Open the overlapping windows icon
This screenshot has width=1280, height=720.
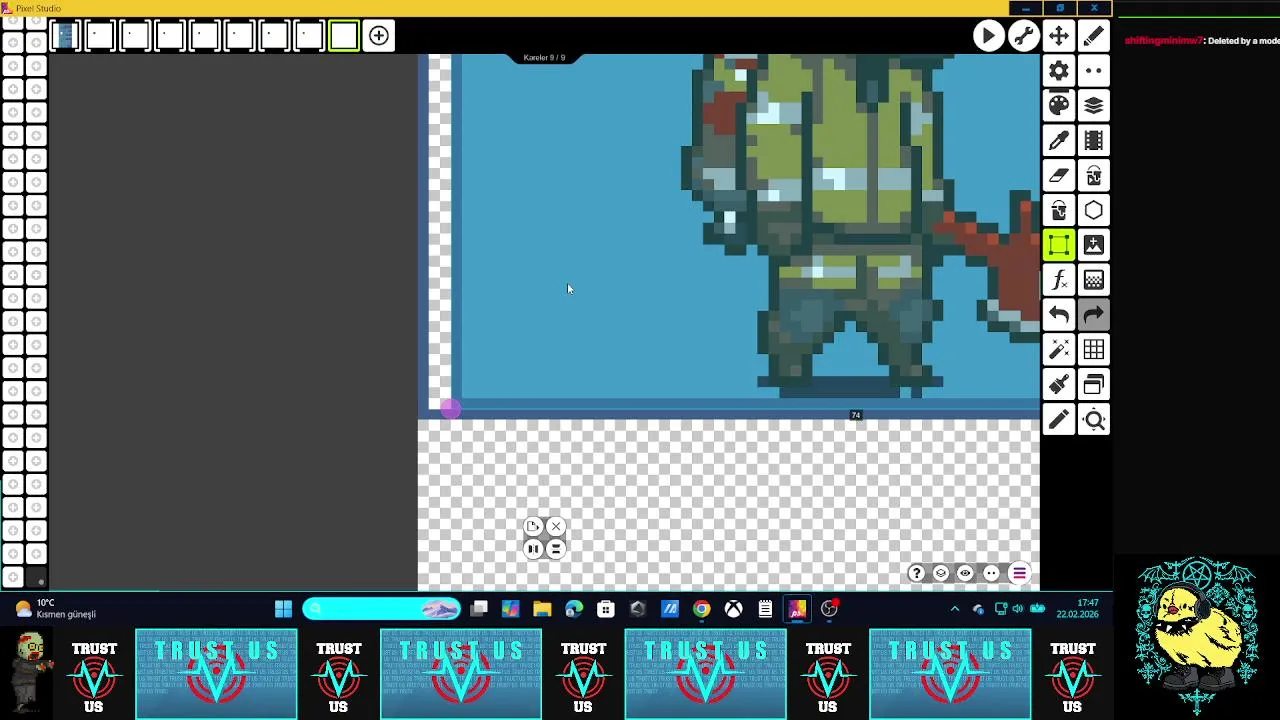1093,385
